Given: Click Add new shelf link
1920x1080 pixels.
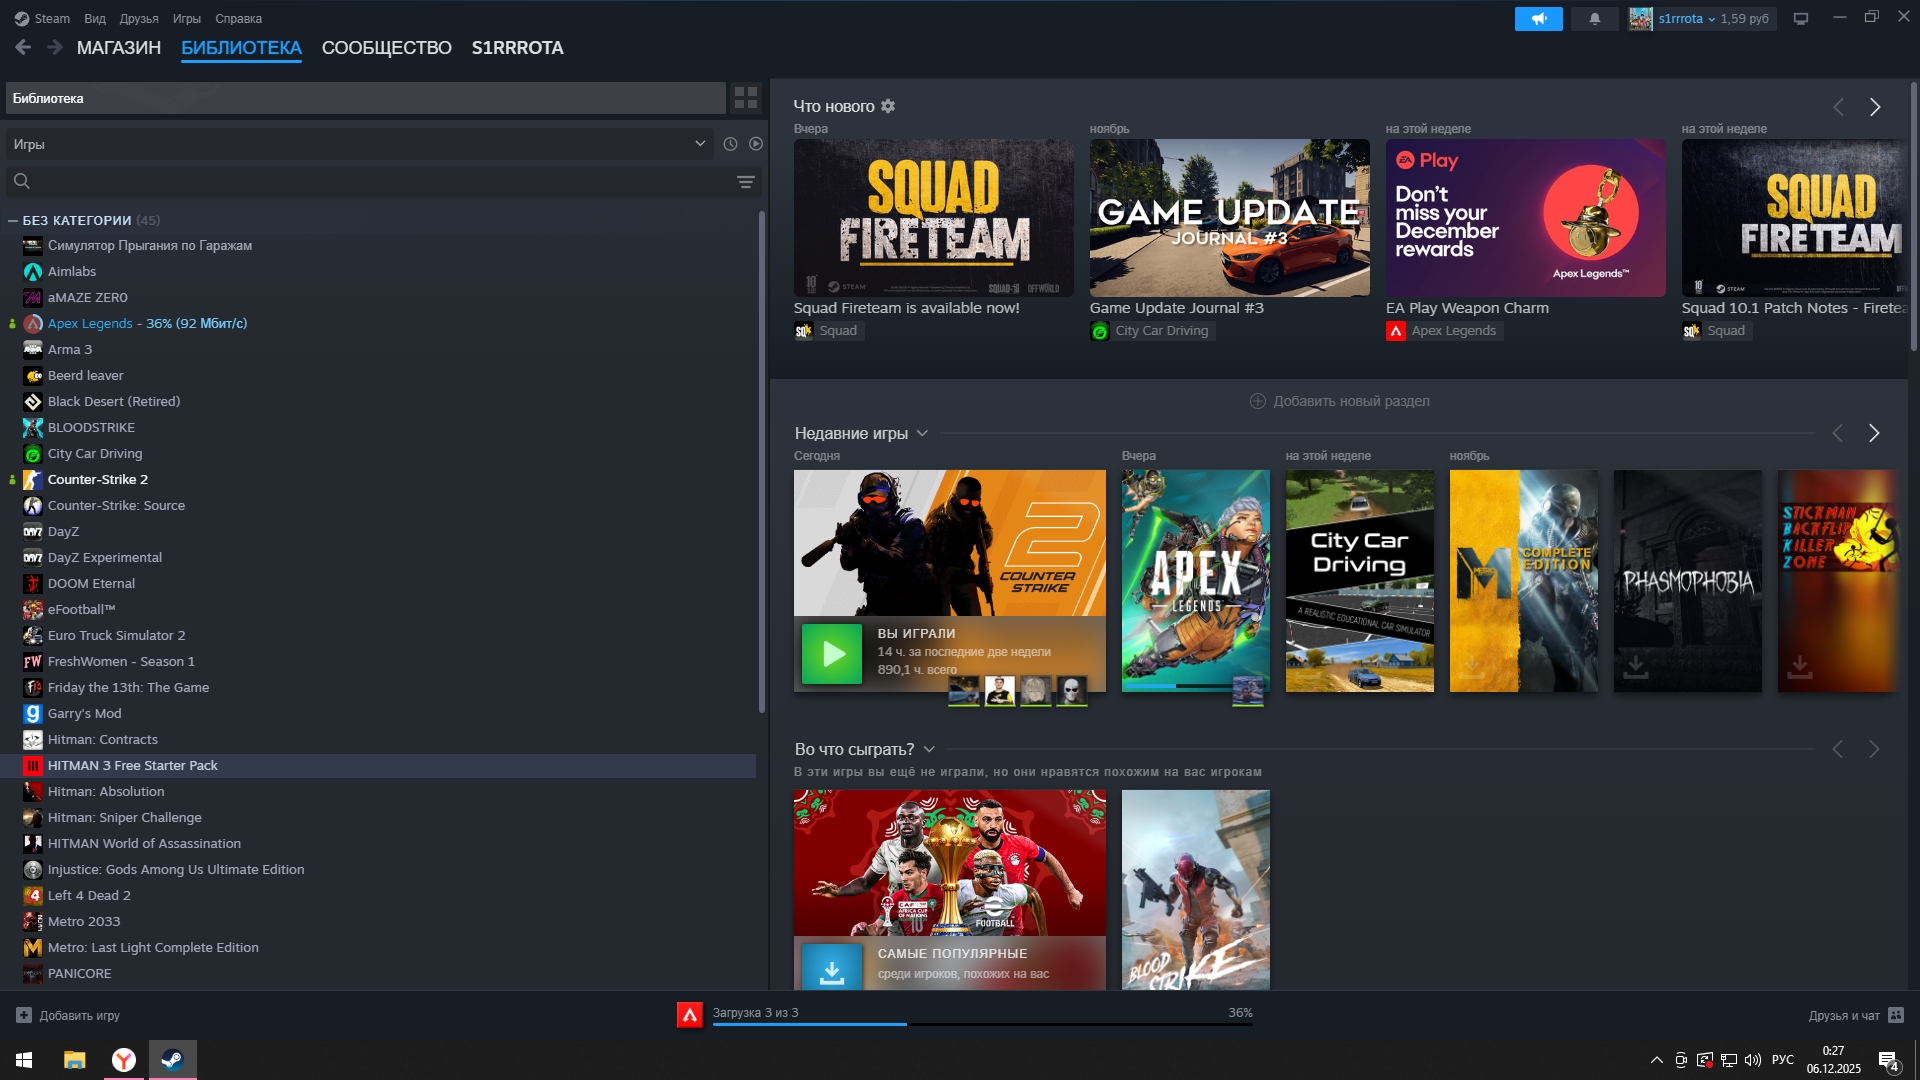Looking at the screenshot, I should tap(1339, 401).
